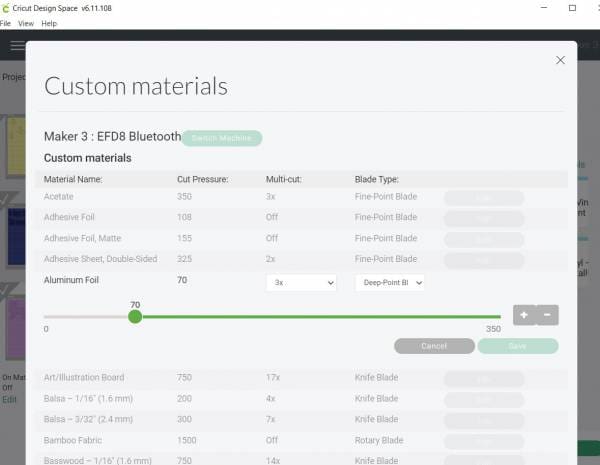Screen dimensions: 600x465
Task: Click the Rotary Blade cell
Action: 379,440
